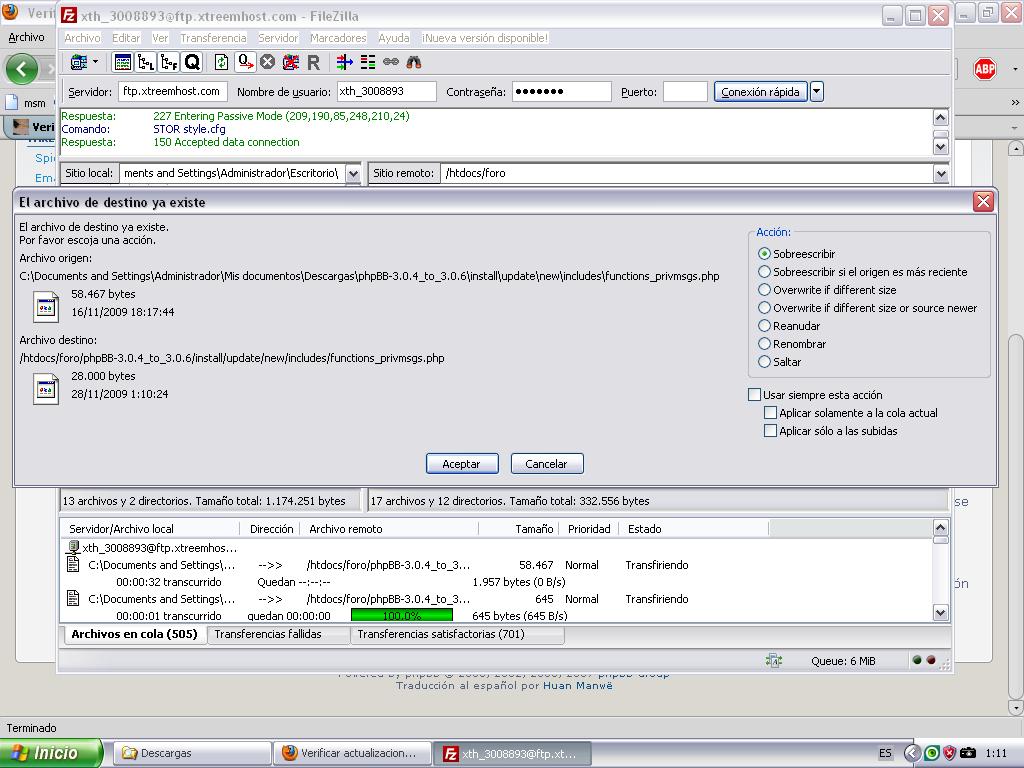
Task: Open the Editar menu
Action: point(126,38)
